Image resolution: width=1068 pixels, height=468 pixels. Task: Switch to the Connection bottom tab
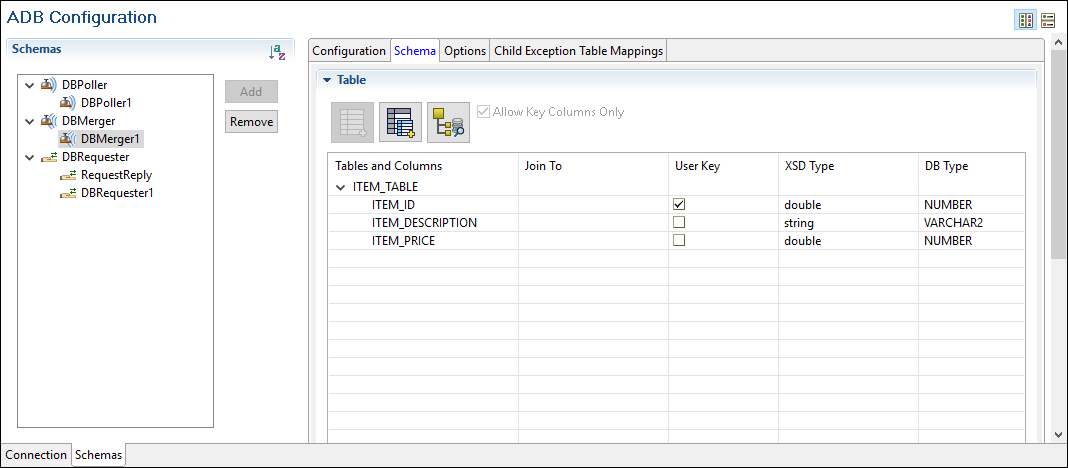(36, 455)
